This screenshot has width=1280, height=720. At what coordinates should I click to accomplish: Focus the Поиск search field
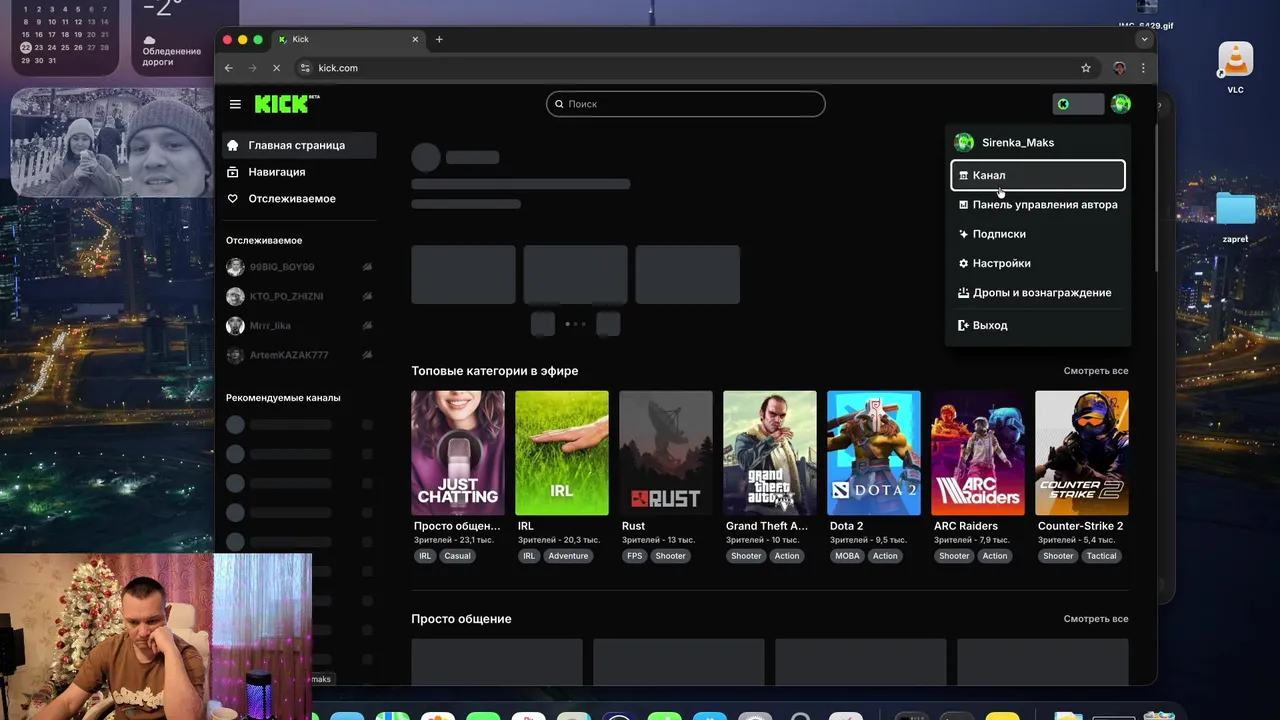[x=686, y=104]
